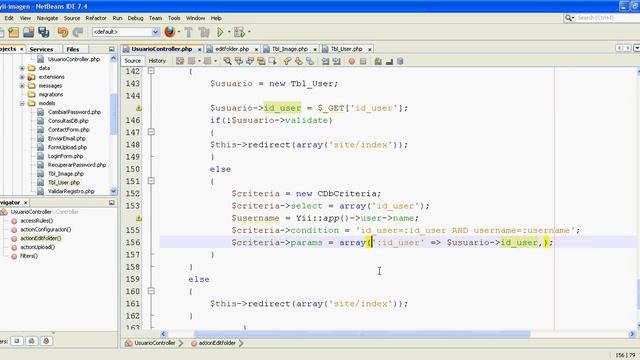Switch to the History view button
This screenshot has height=360, width=640.
157,61
